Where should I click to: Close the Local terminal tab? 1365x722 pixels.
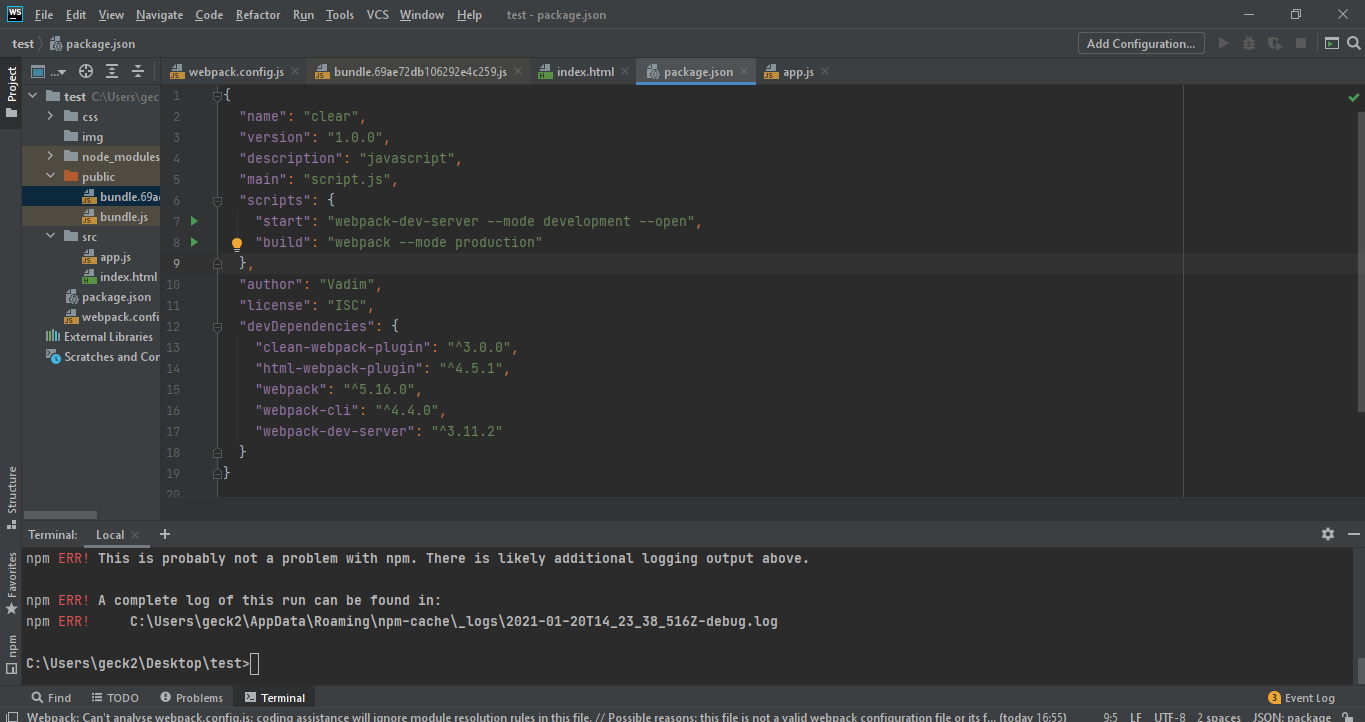pos(136,535)
